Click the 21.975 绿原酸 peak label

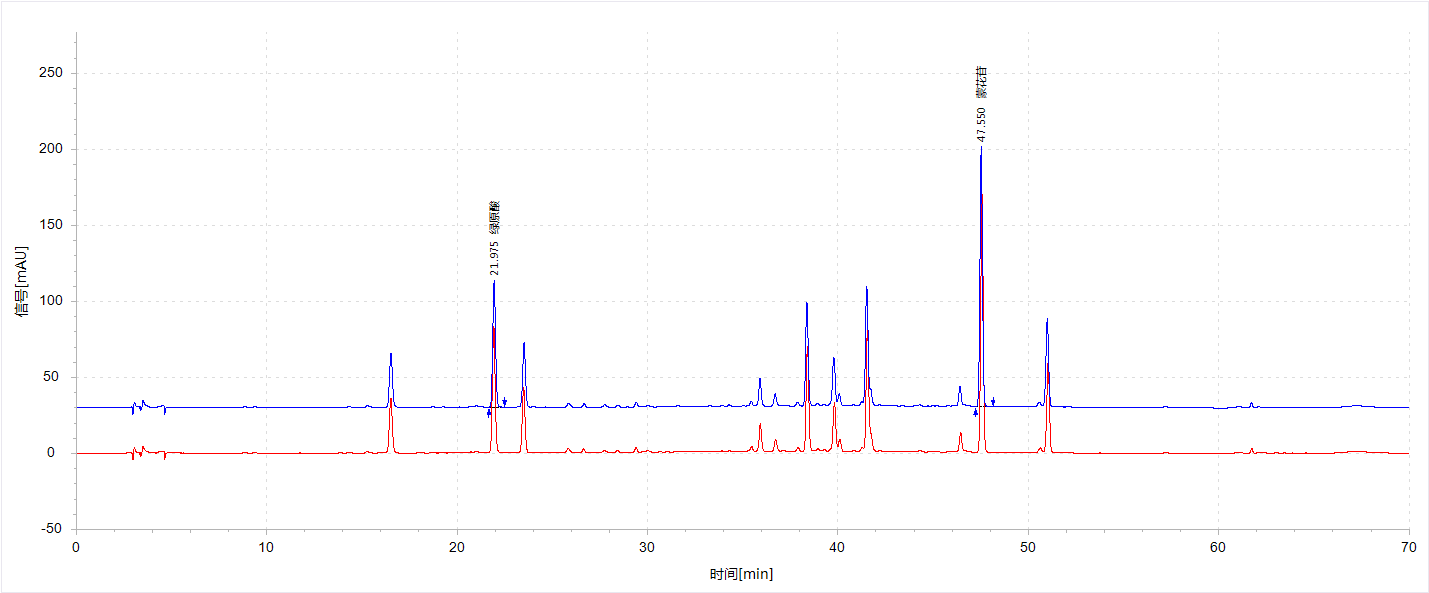click(x=494, y=237)
